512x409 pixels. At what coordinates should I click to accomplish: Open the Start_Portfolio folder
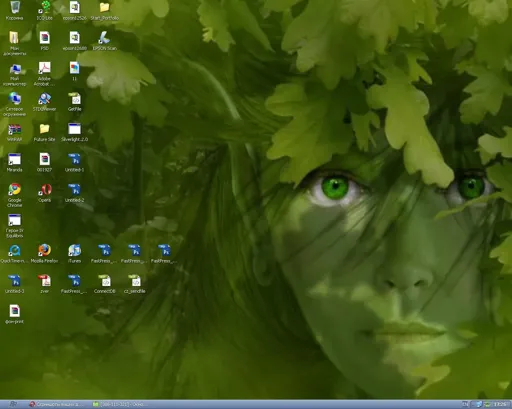point(105,11)
